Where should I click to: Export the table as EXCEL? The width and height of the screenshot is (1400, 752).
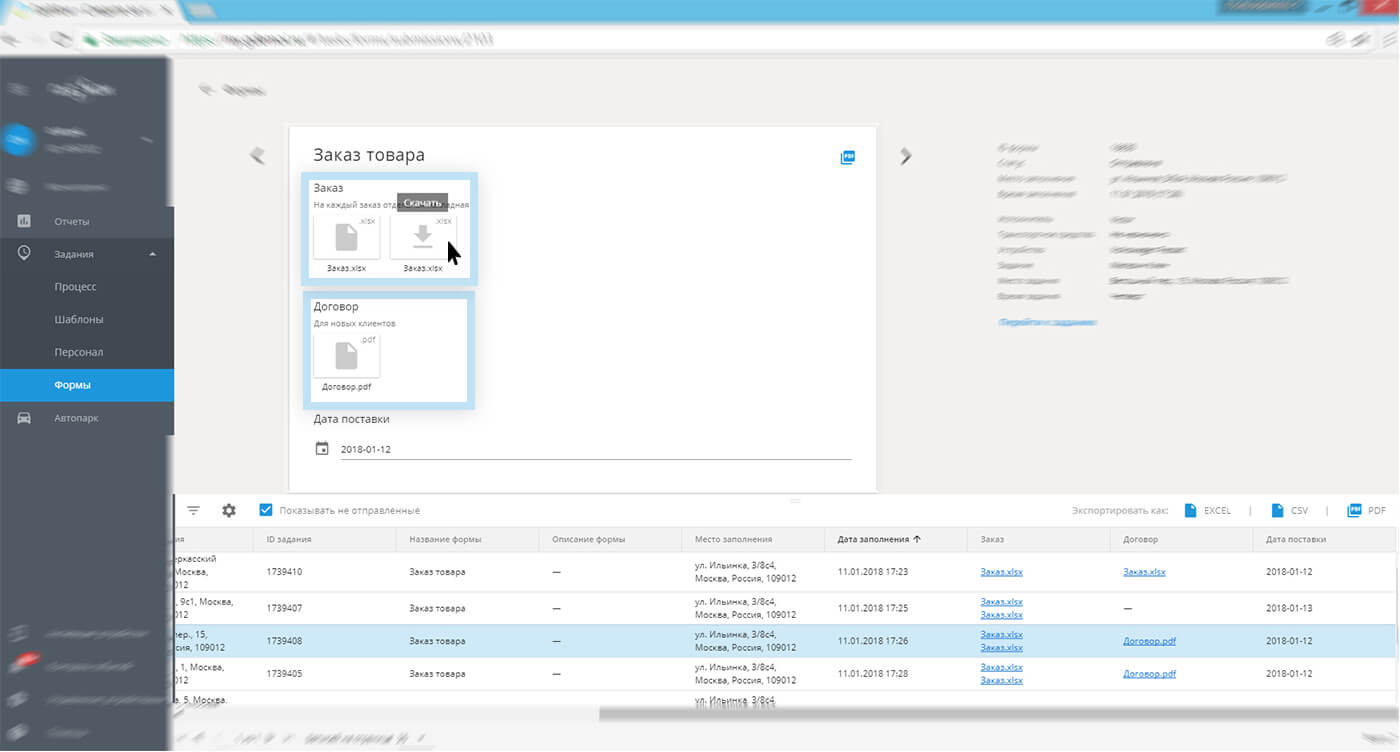coord(1207,510)
